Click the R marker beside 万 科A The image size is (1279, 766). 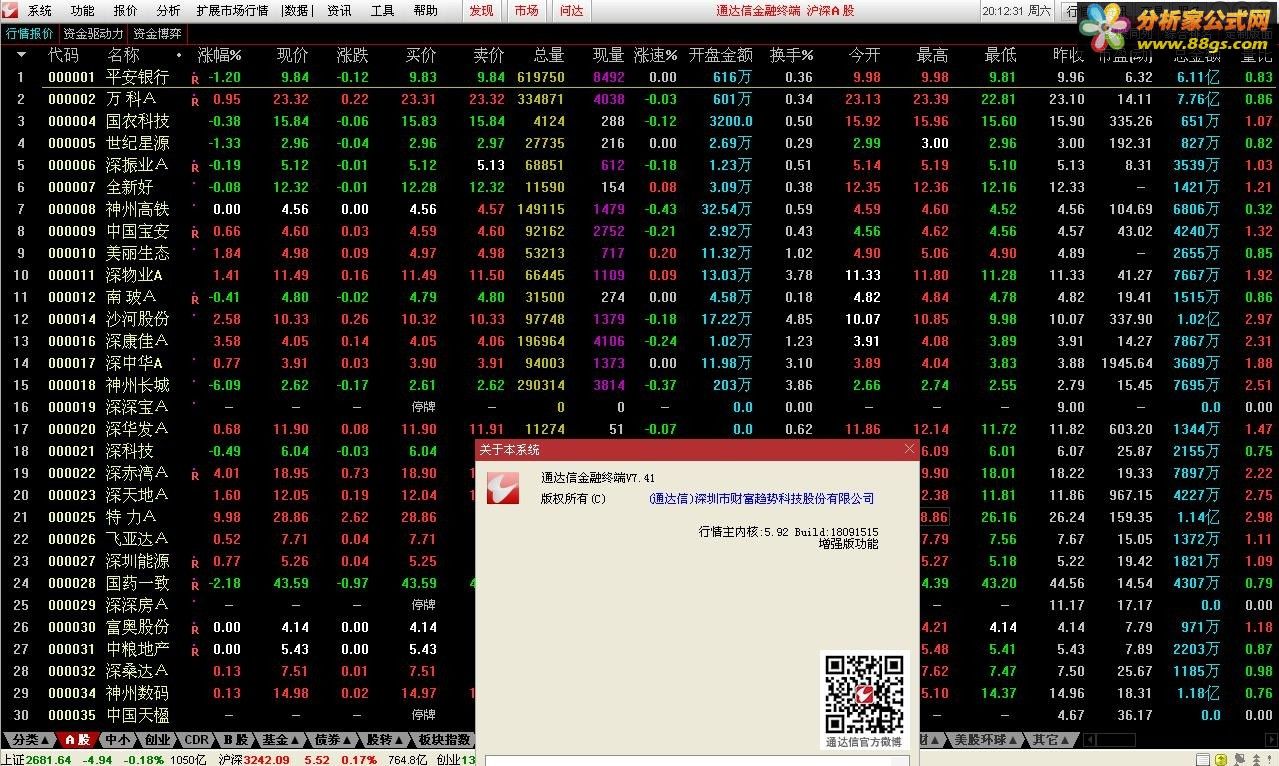pos(195,100)
